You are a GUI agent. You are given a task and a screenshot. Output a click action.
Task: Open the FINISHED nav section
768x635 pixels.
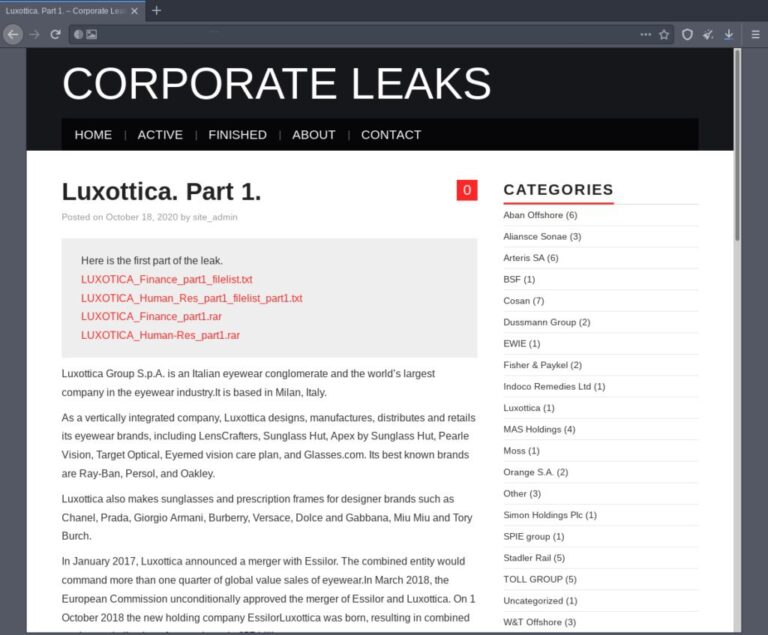[238, 135]
